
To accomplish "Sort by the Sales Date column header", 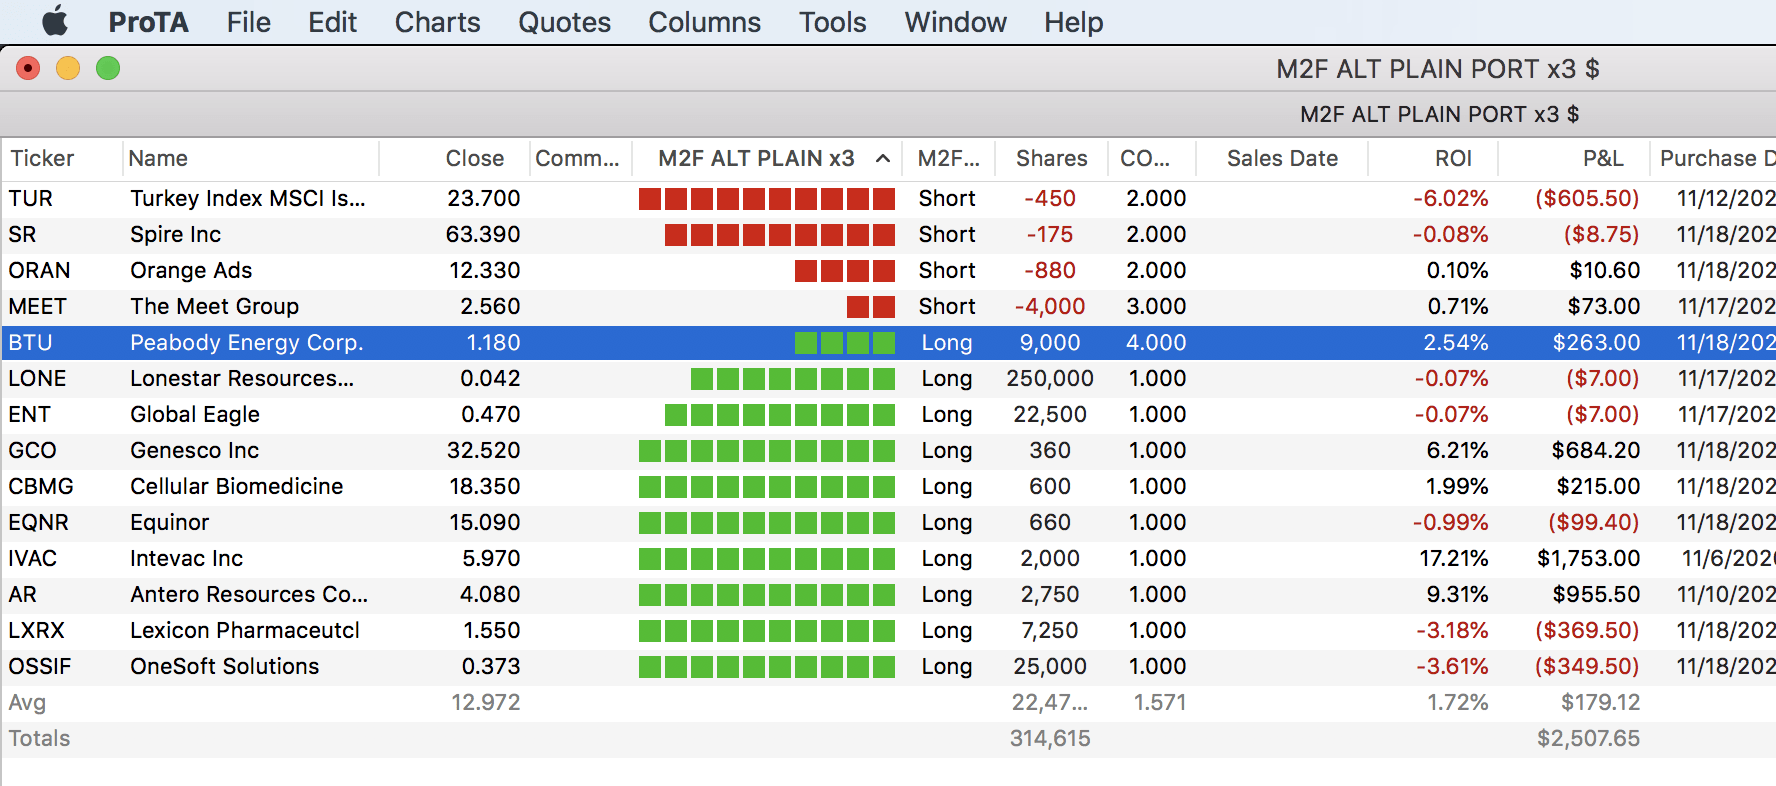I will coord(1282,158).
